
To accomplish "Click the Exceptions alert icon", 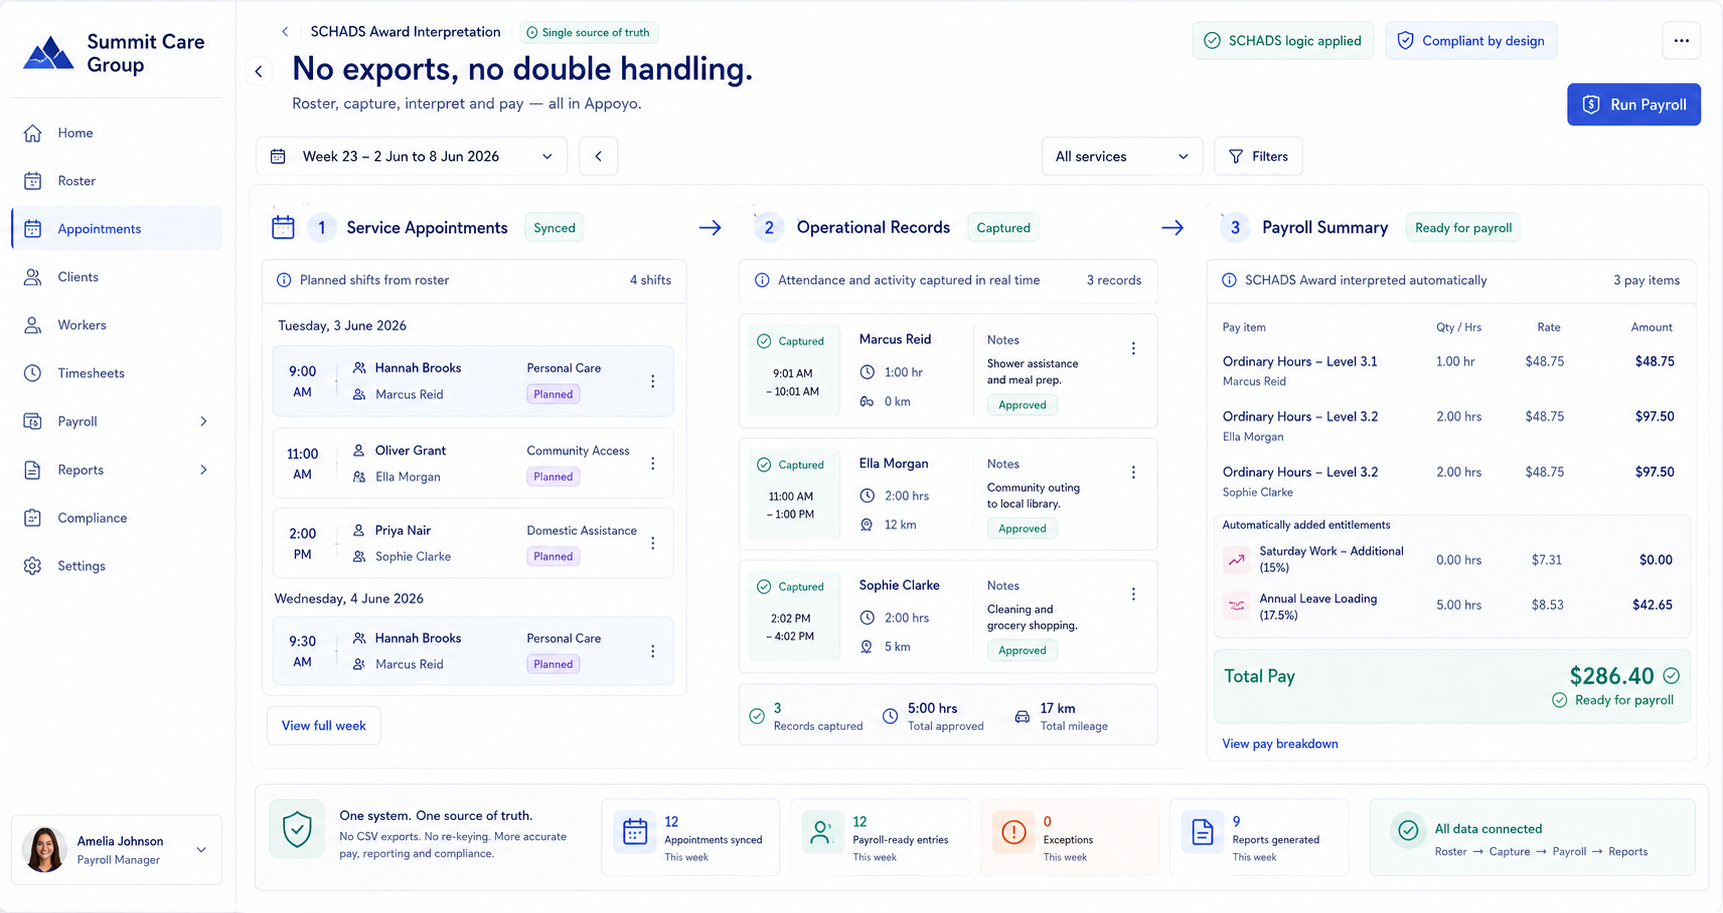I will point(1013,832).
